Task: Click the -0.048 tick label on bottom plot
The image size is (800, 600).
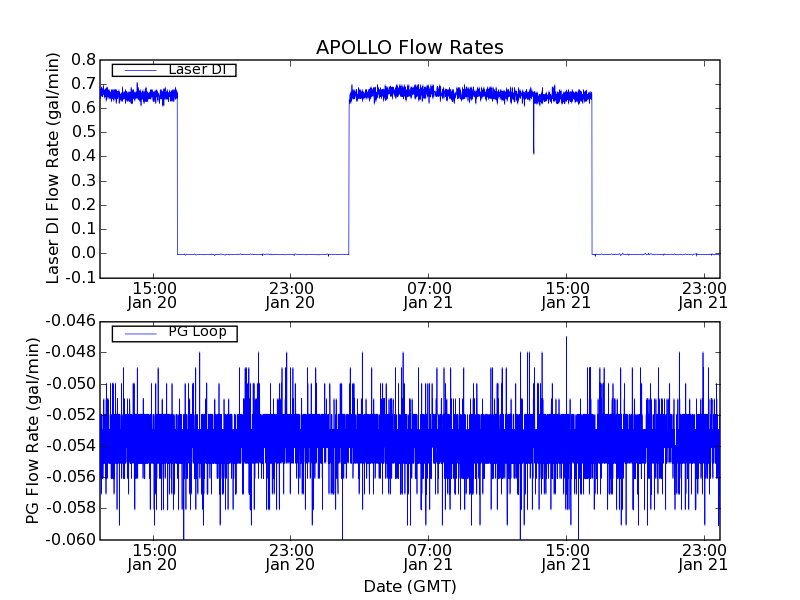Action: point(70,352)
